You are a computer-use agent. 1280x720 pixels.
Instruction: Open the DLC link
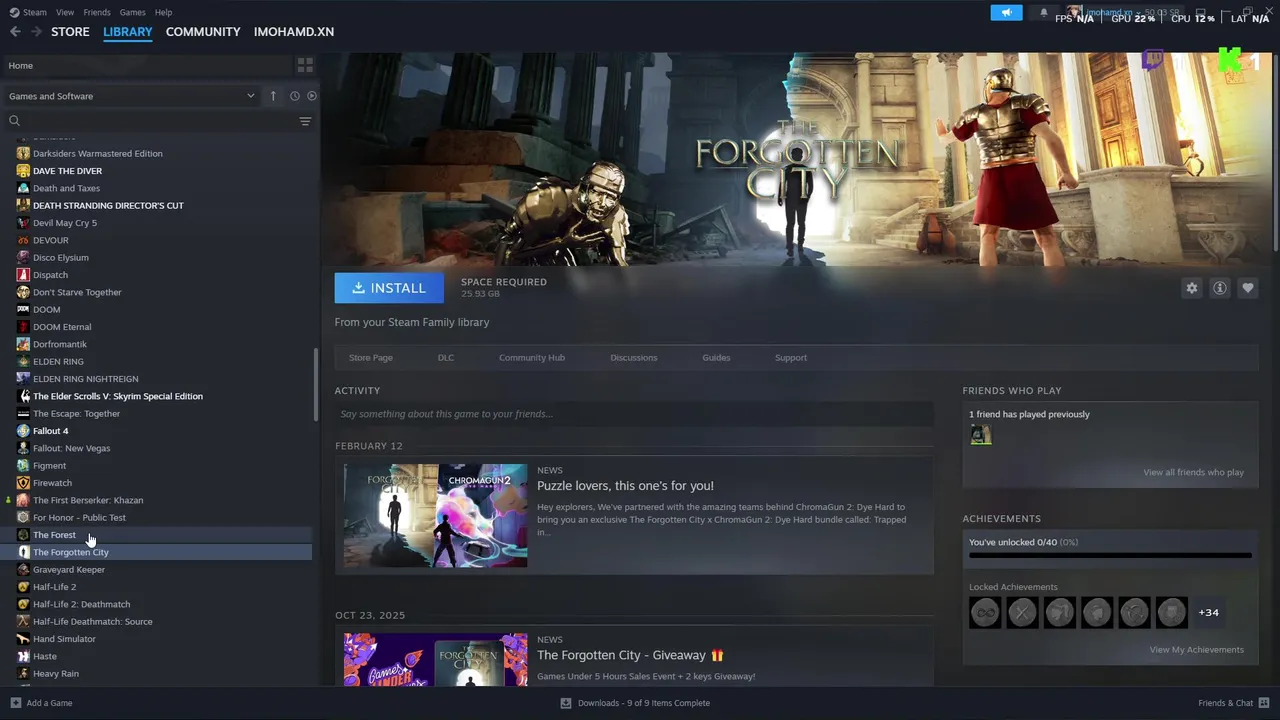(x=446, y=358)
